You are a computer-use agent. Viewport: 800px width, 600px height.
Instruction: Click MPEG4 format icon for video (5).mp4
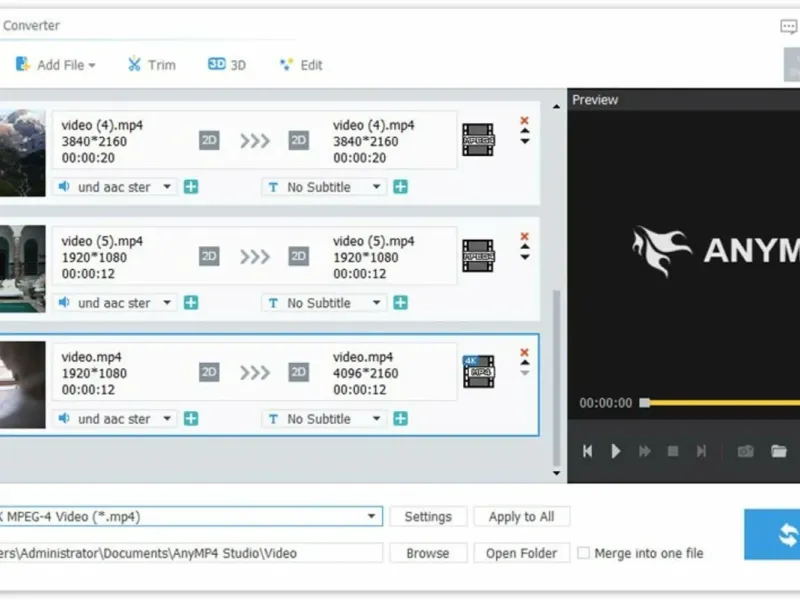[478, 256]
